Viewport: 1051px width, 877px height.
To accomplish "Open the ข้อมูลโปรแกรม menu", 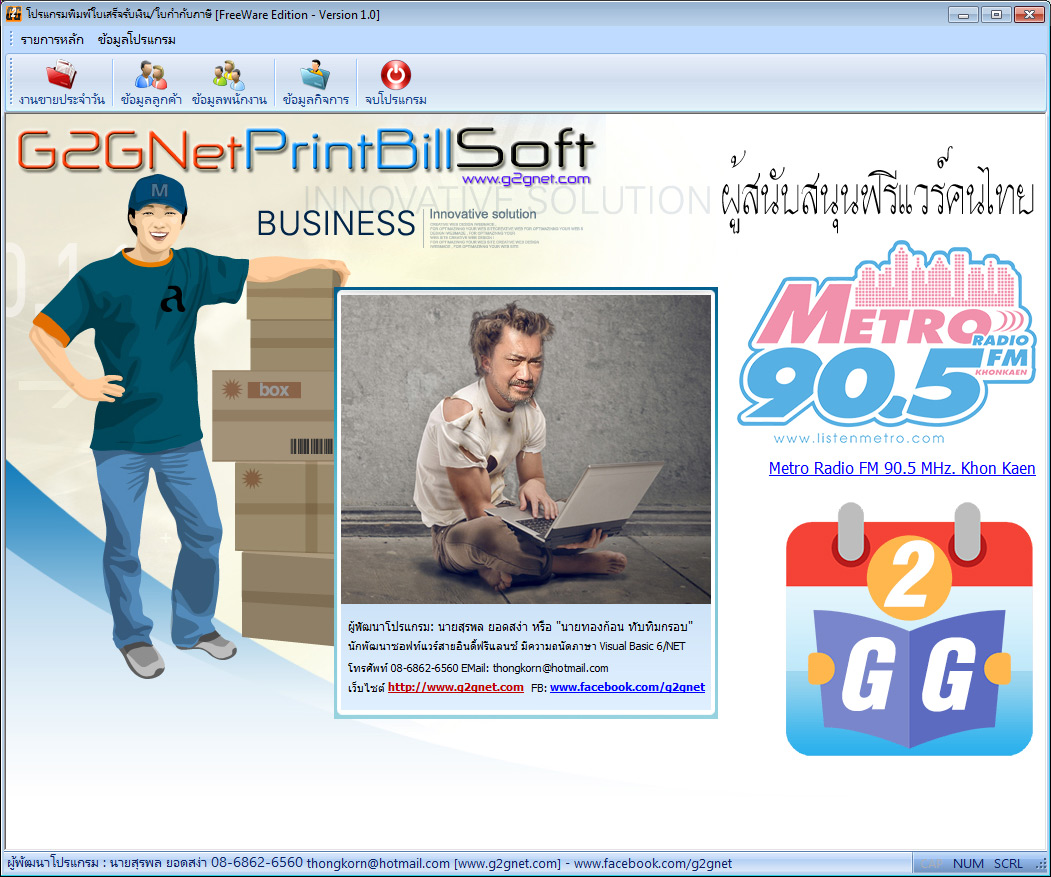I will 136,40.
